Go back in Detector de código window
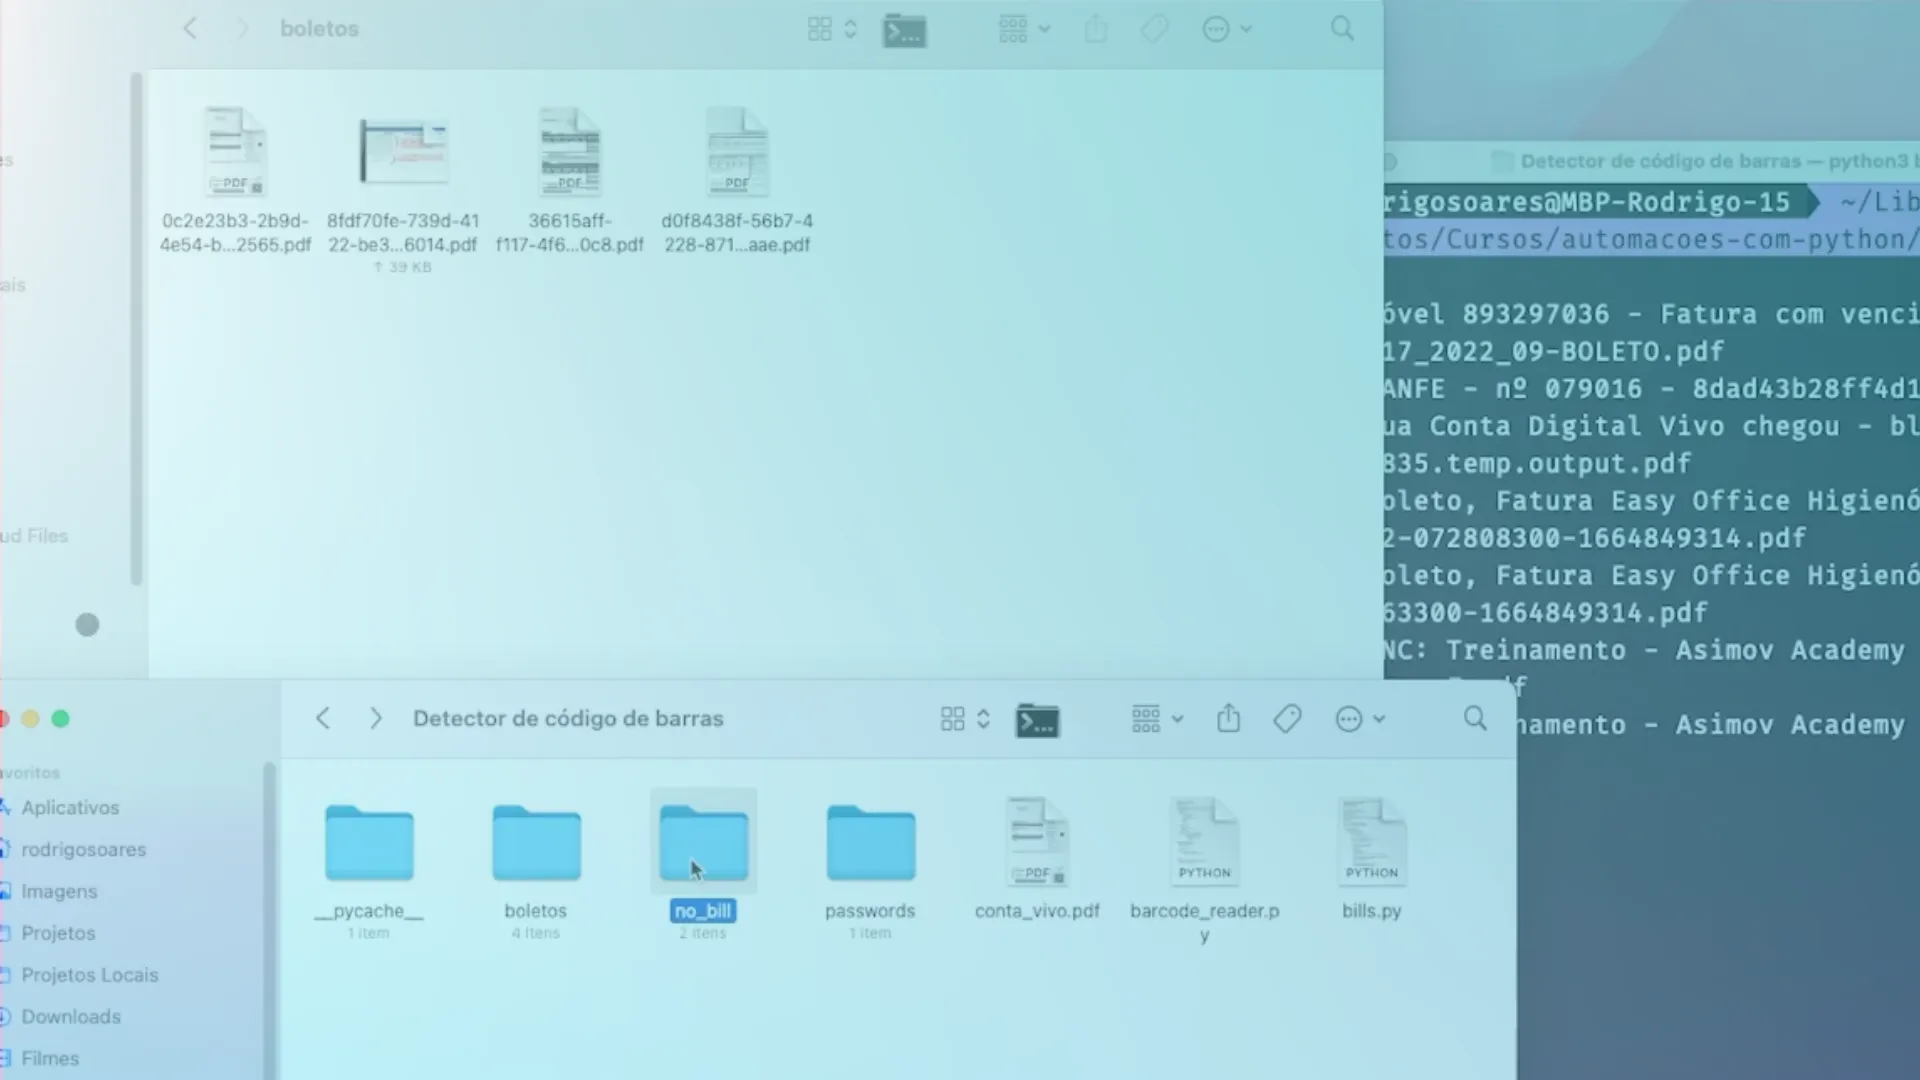This screenshot has width=1920, height=1080. (x=323, y=718)
